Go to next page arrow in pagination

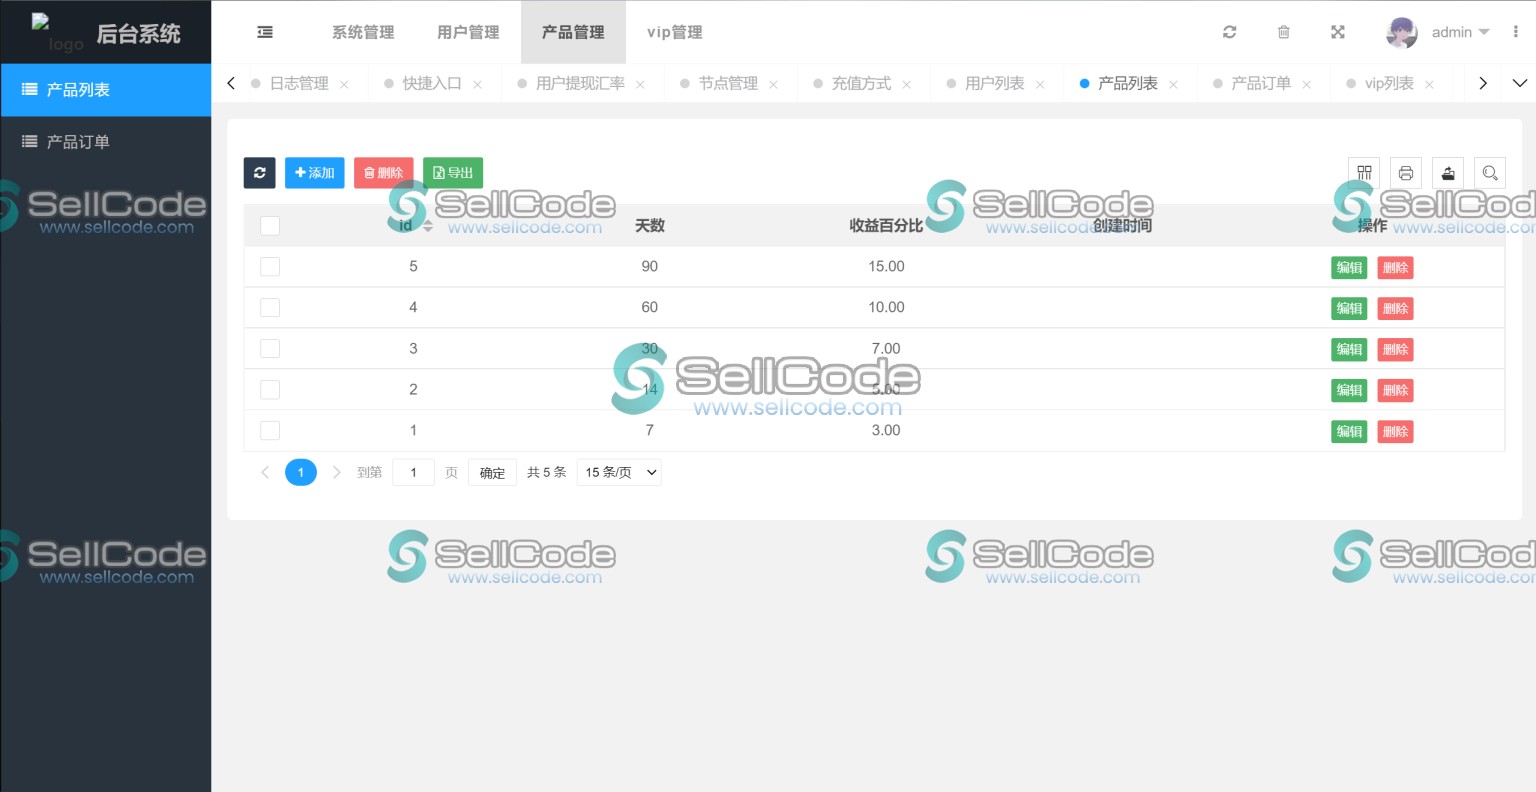point(337,472)
